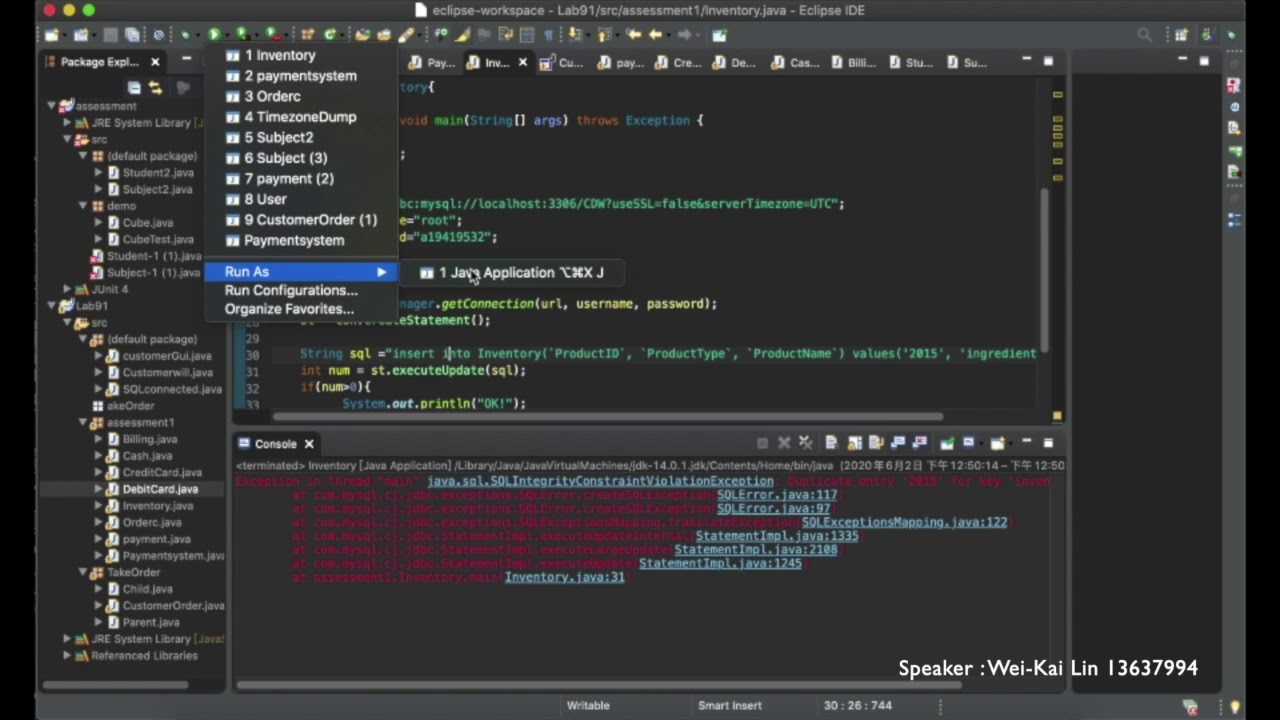Click Collapse All in Package Explorer
This screenshot has width=1280, height=720.
[x=134, y=88]
